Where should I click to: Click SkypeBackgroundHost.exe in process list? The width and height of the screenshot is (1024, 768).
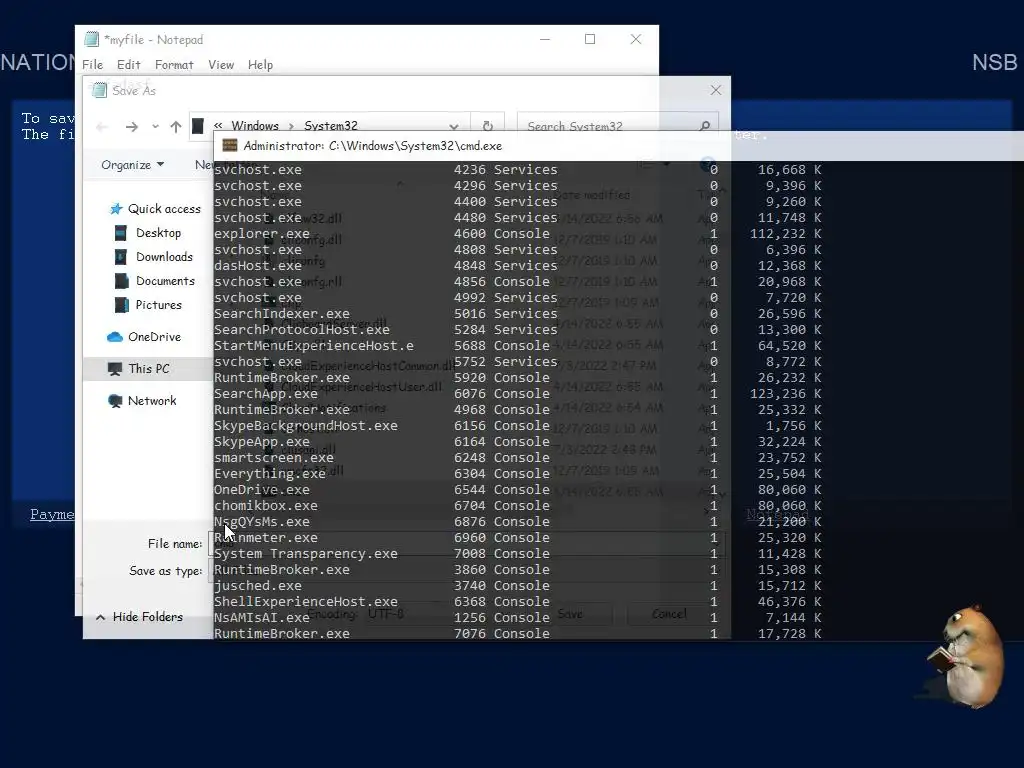(306, 426)
